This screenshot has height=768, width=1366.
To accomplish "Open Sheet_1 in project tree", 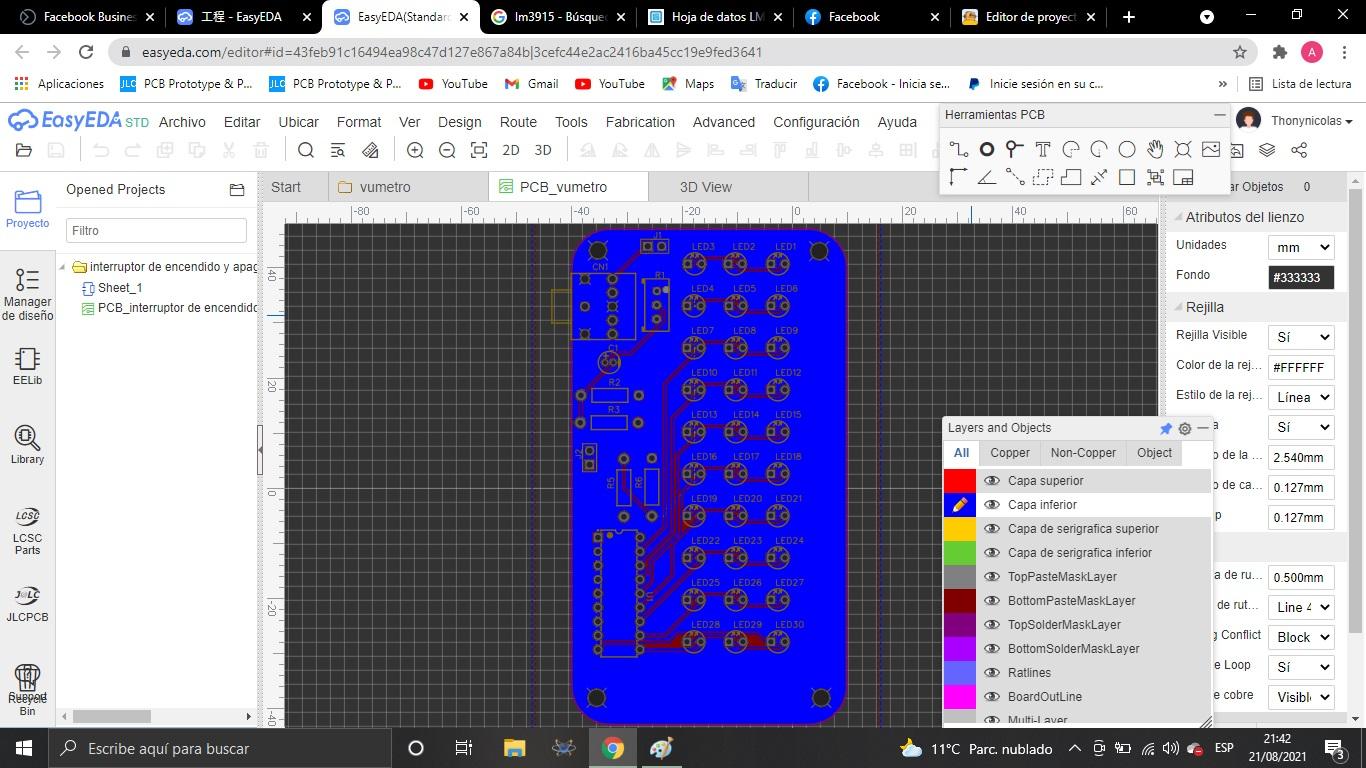I will (x=120, y=288).
